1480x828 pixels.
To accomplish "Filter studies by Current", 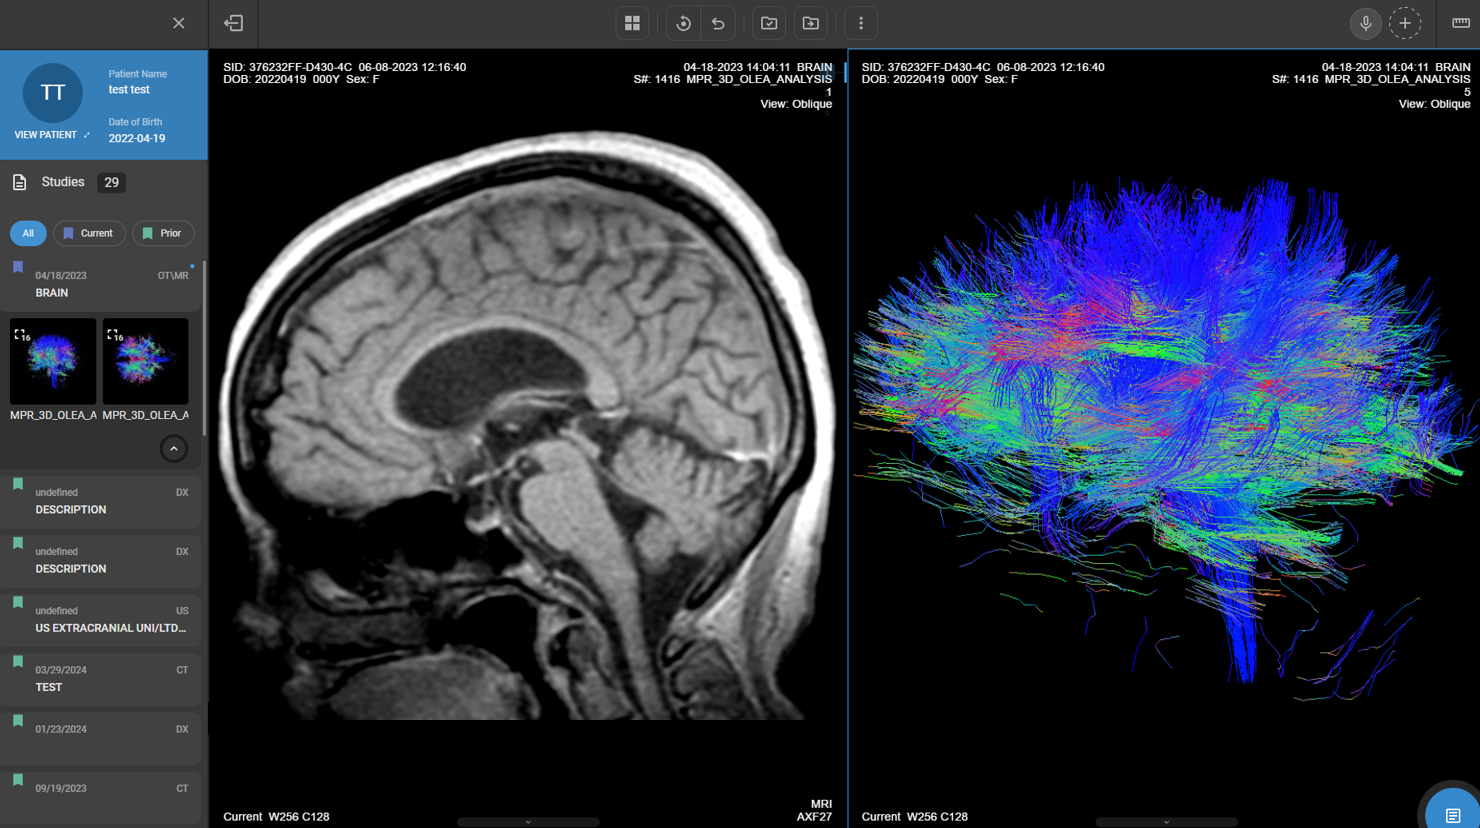I will [x=89, y=233].
